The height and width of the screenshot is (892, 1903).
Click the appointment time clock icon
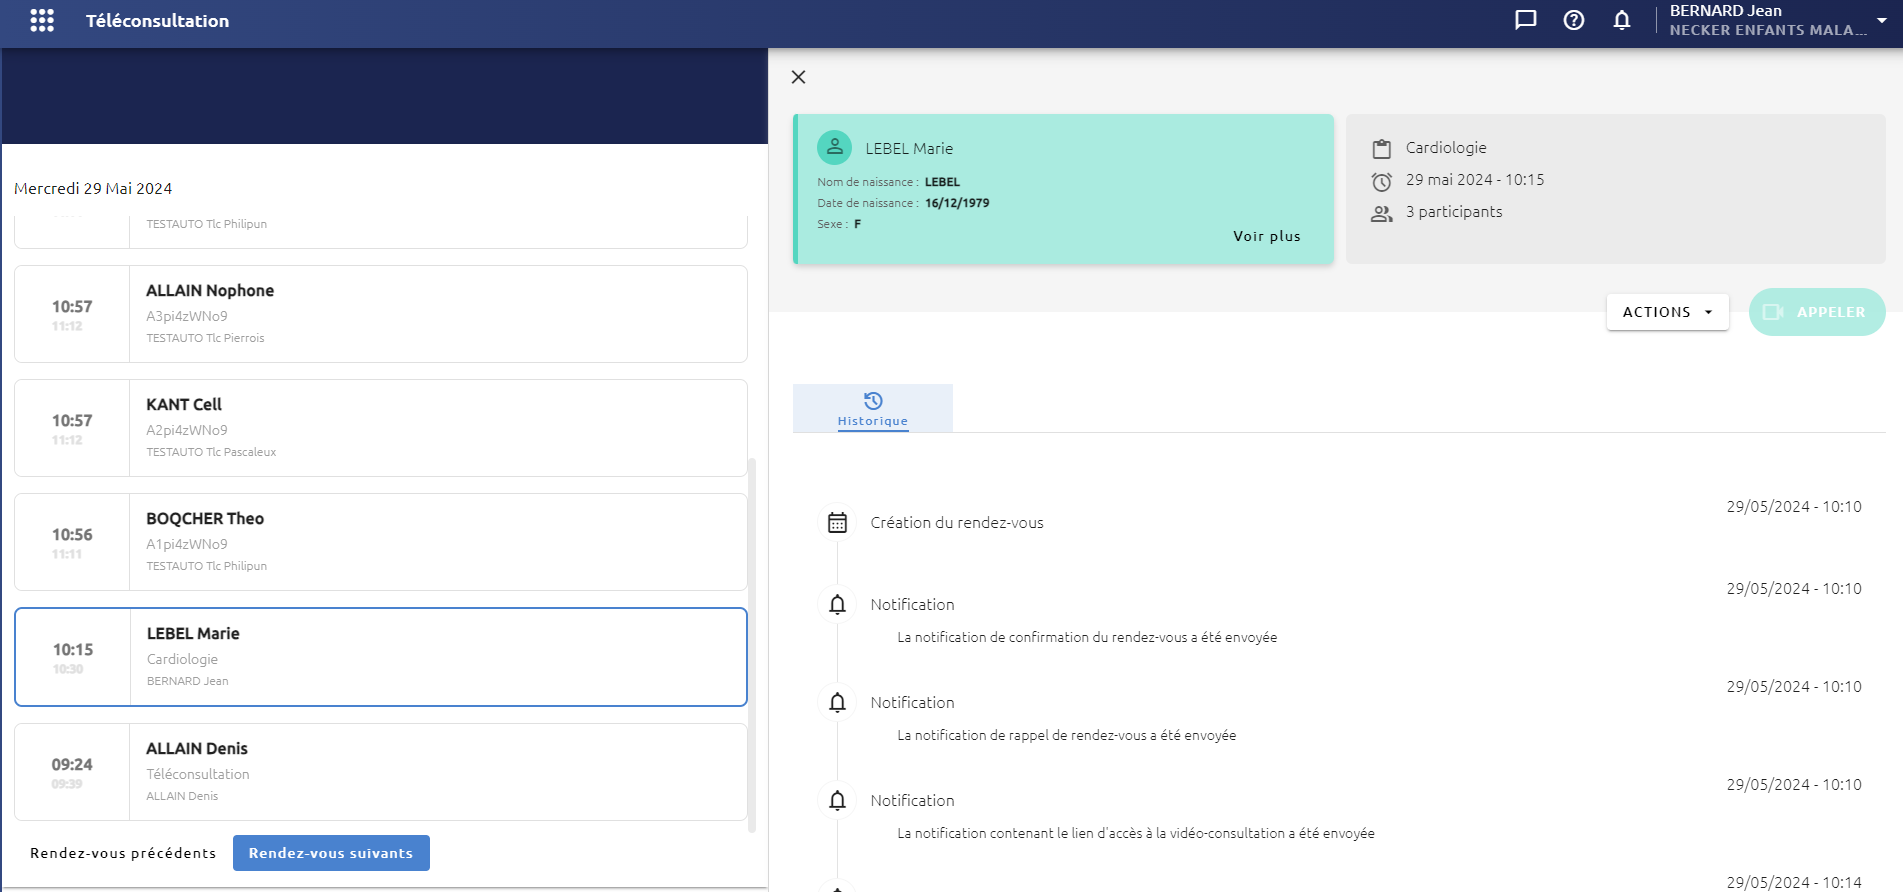[x=1381, y=182]
